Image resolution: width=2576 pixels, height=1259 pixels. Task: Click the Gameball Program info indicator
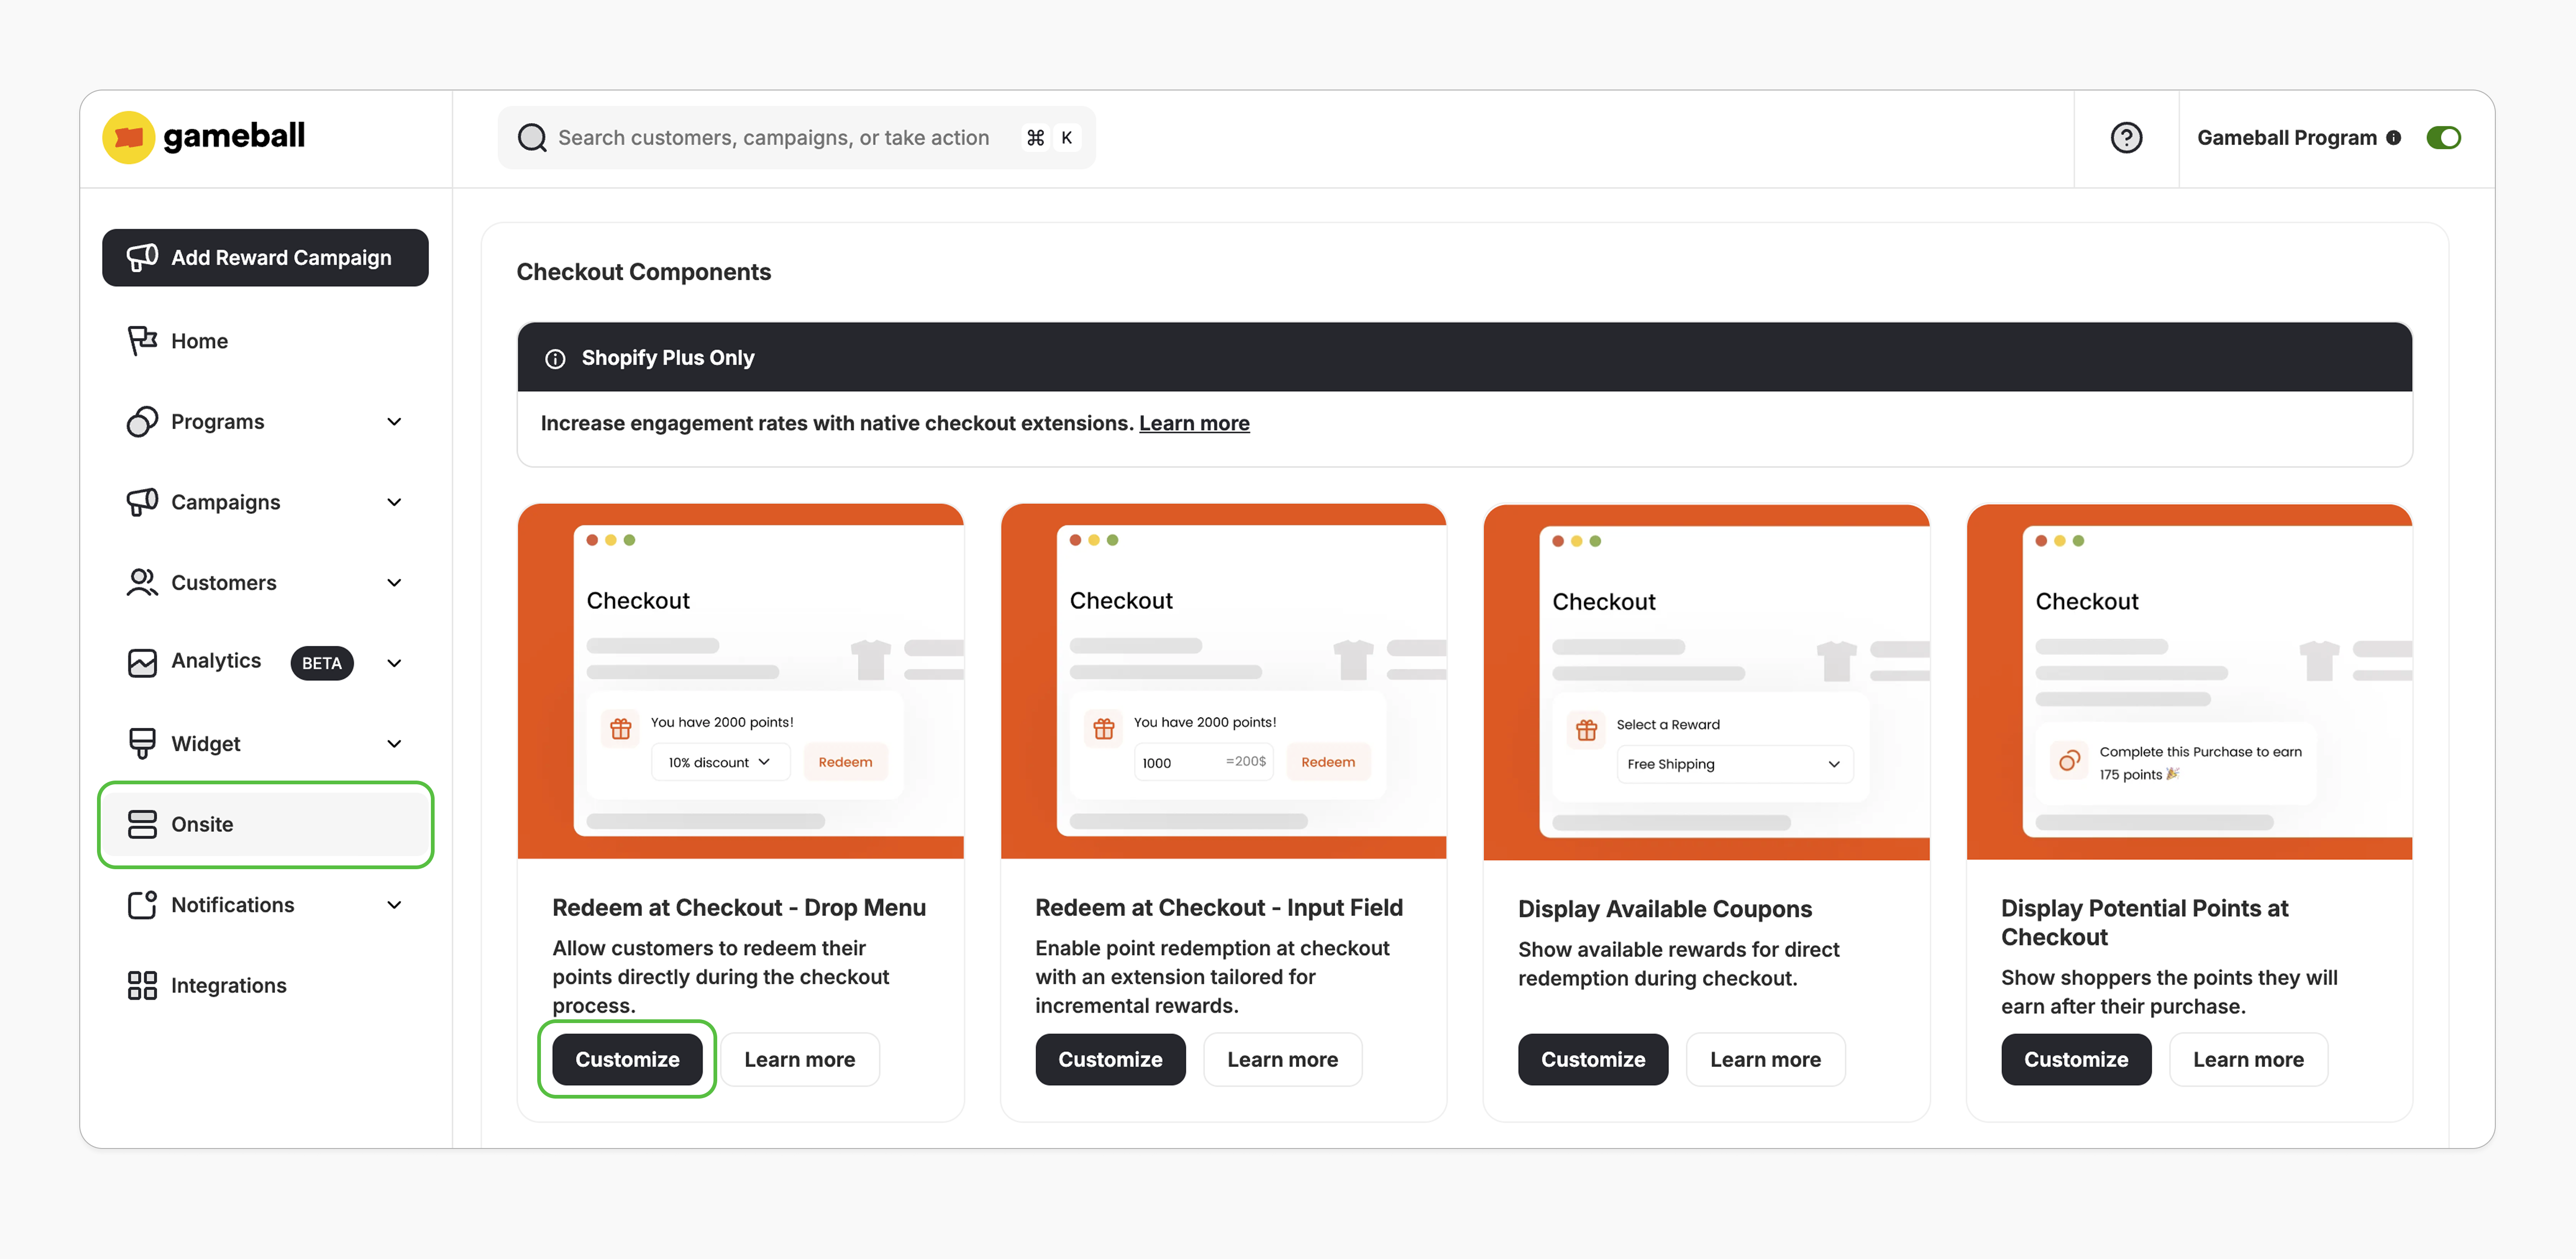pos(2395,138)
